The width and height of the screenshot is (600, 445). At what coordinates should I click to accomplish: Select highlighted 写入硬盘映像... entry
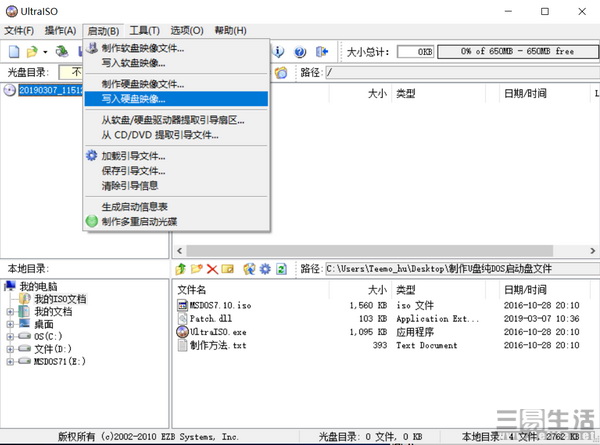point(176,99)
